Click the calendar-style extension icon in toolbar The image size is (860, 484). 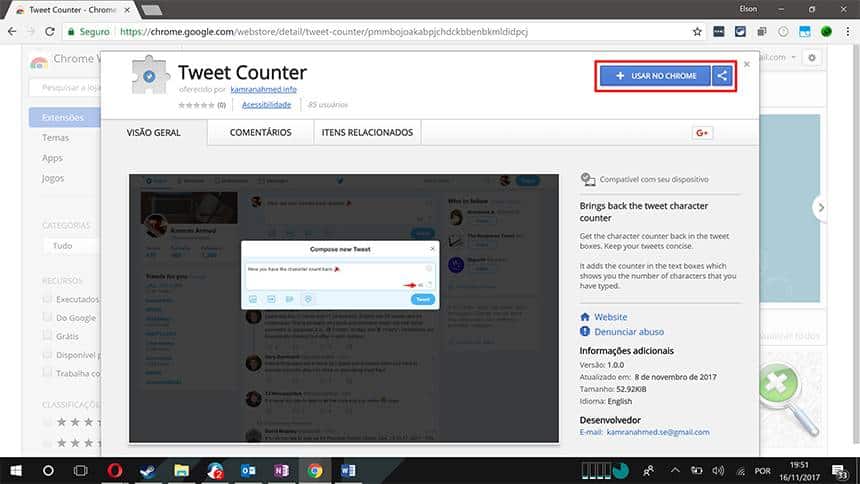[x=805, y=32]
